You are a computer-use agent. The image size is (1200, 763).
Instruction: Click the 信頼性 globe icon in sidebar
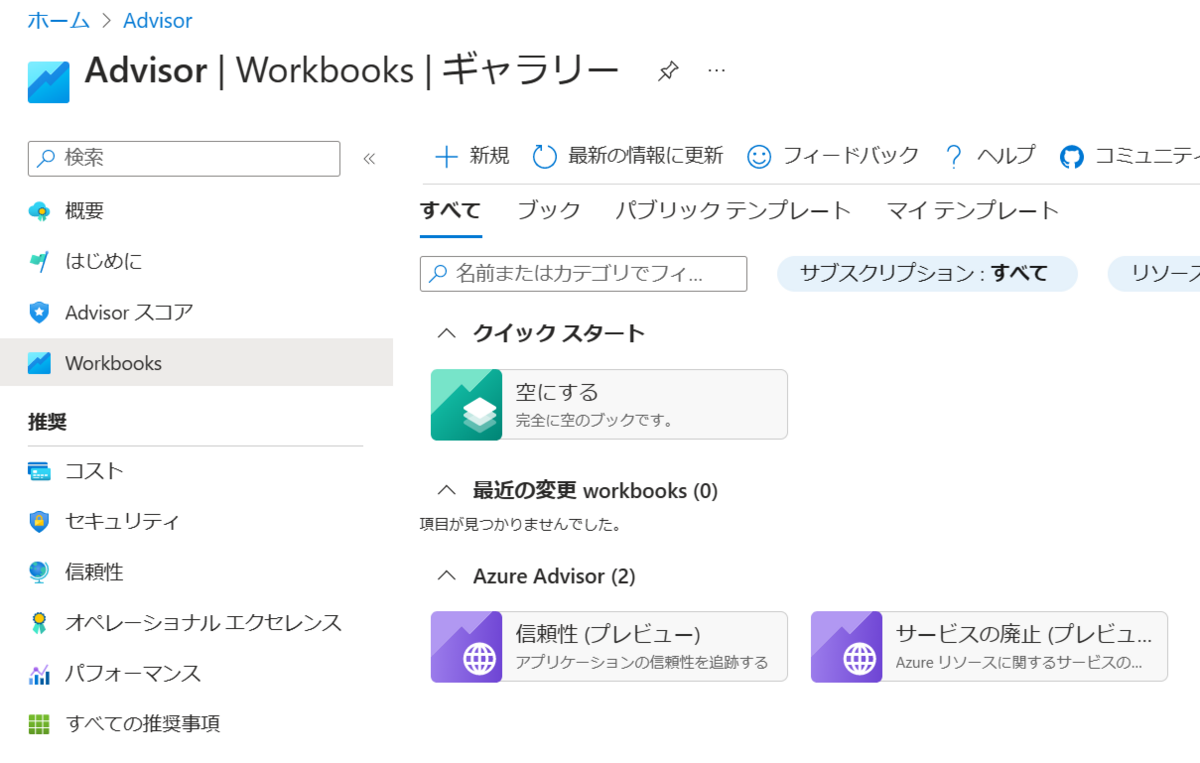click(39, 572)
